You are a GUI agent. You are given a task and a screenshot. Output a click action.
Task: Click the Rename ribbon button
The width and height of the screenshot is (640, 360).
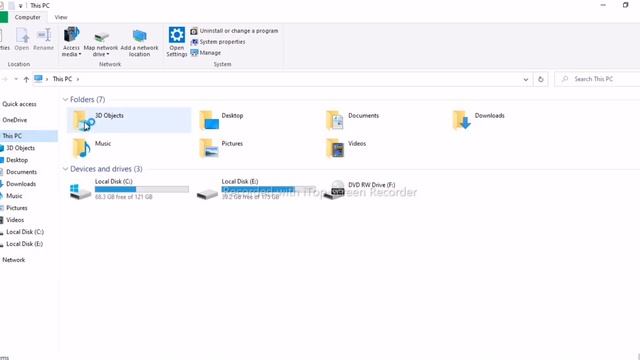pyautogui.click(x=43, y=40)
